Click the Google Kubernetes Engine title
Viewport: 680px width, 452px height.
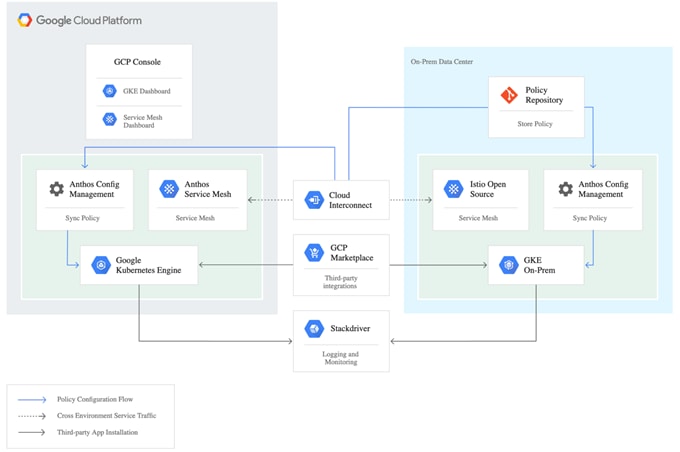148,265
